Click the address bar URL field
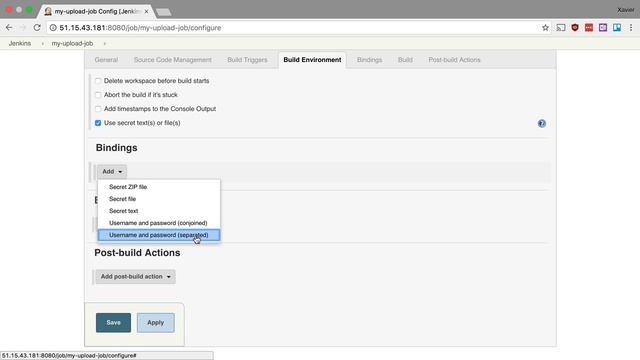Viewport: 640px width, 360px height. coord(298,28)
